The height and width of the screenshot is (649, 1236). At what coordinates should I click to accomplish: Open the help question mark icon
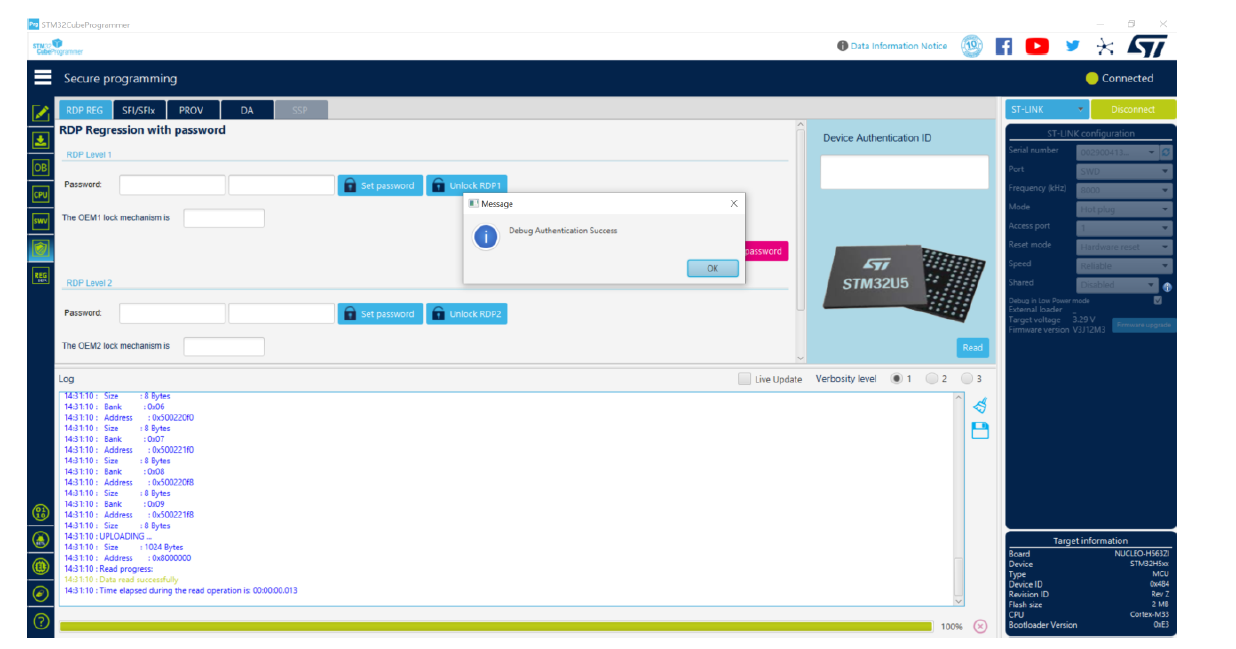(x=41, y=621)
